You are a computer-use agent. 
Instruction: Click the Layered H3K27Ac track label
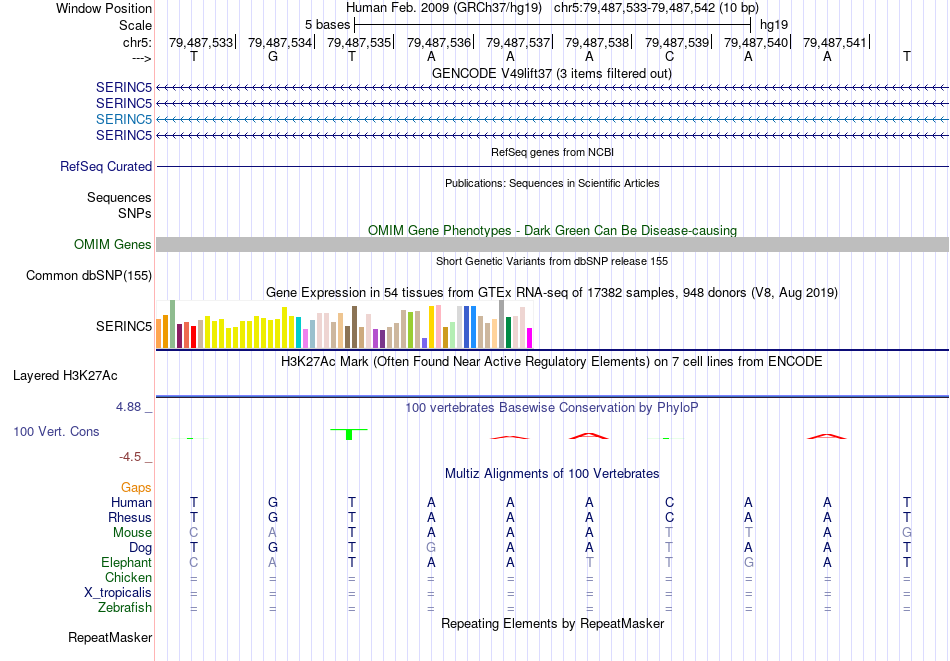(65, 376)
